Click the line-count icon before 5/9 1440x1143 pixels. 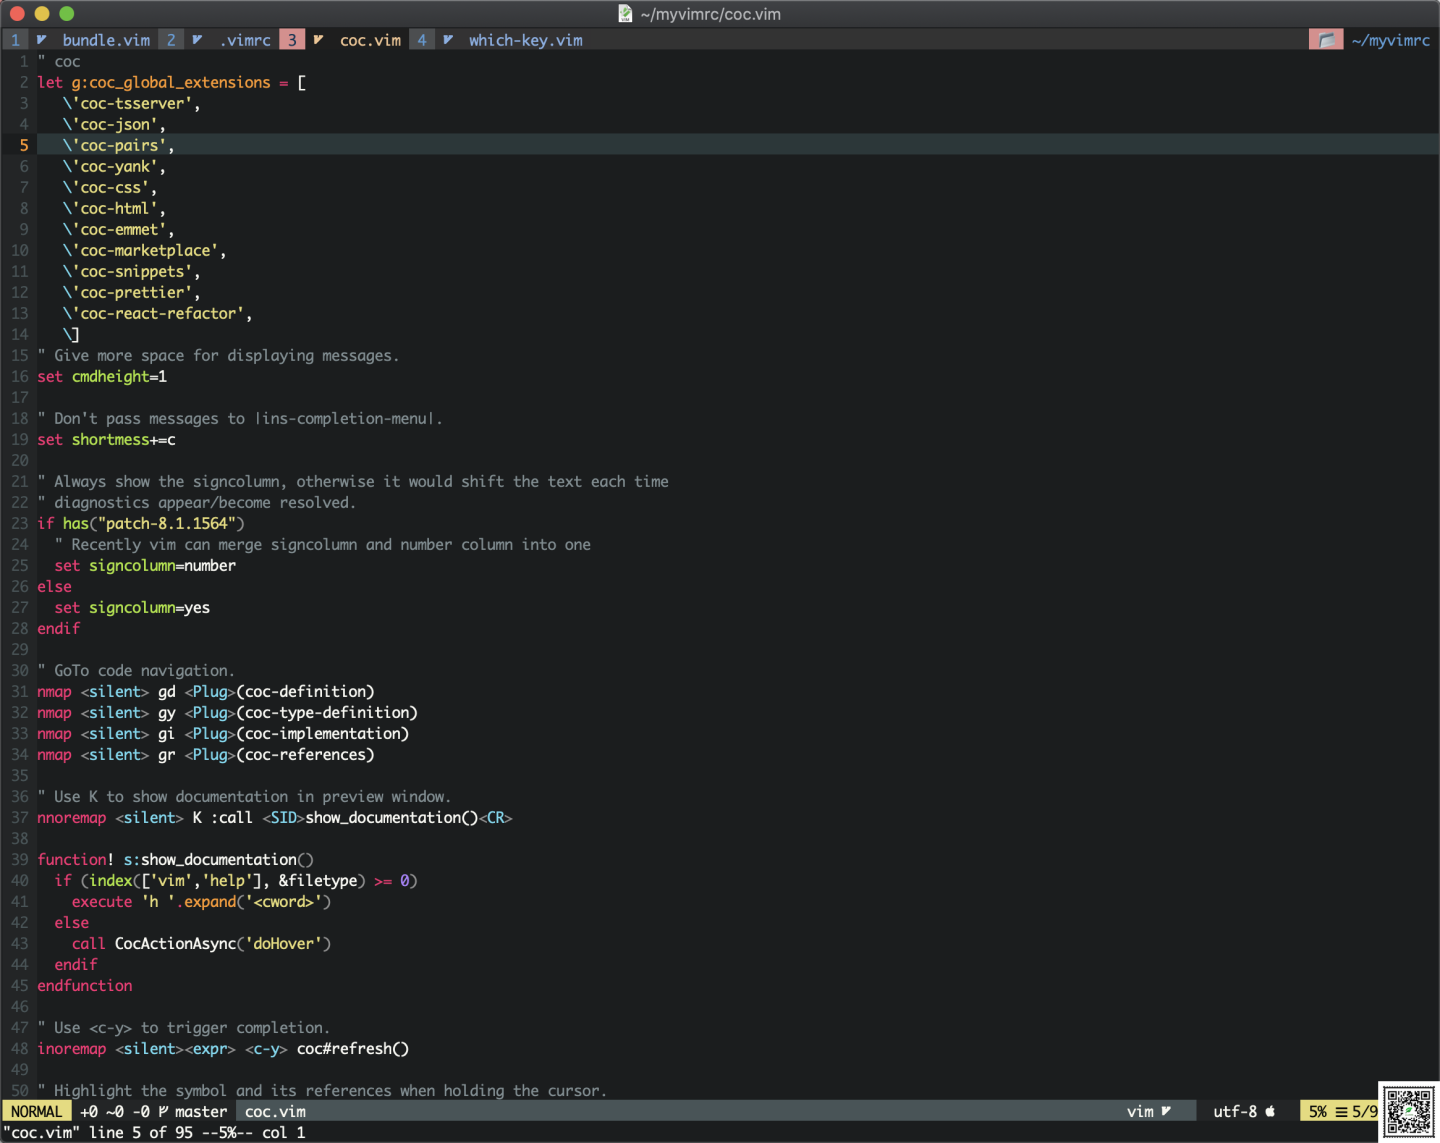1341,1111
